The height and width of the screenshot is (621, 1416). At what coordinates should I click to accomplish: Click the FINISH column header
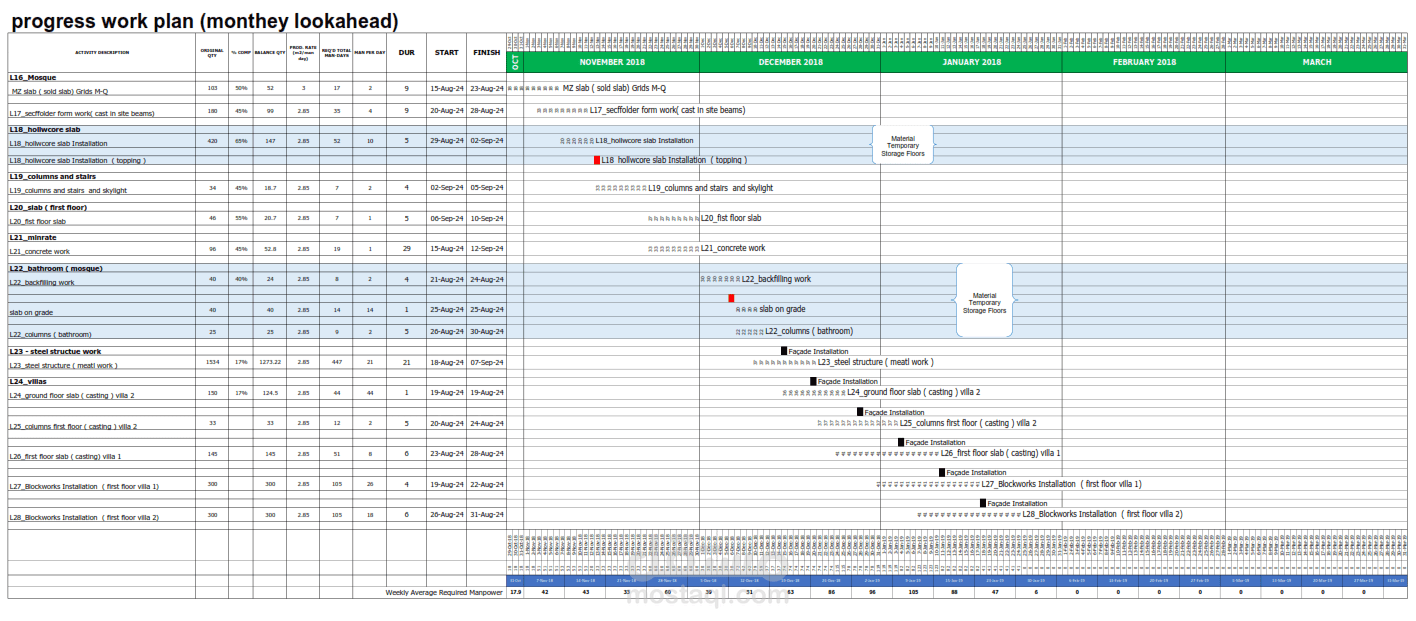[x=487, y=52]
